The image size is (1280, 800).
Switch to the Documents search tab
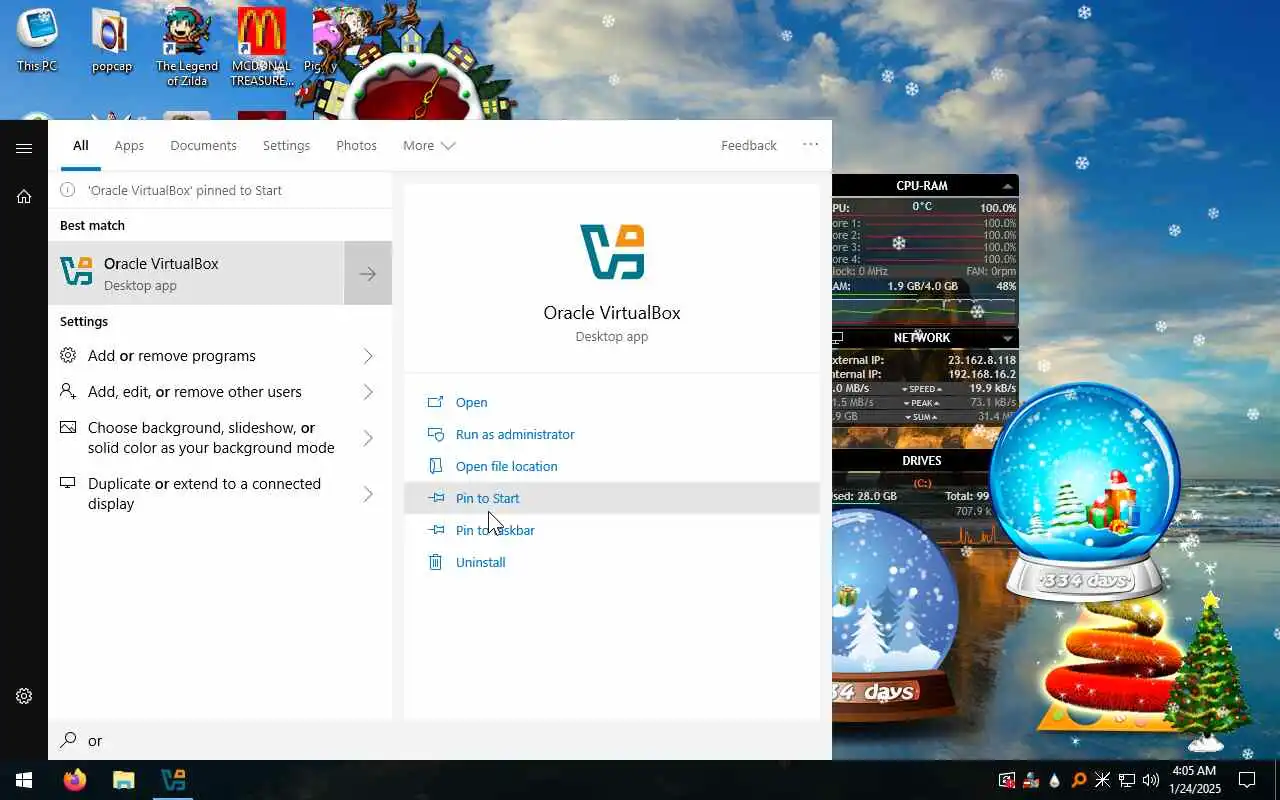pyautogui.click(x=203, y=145)
